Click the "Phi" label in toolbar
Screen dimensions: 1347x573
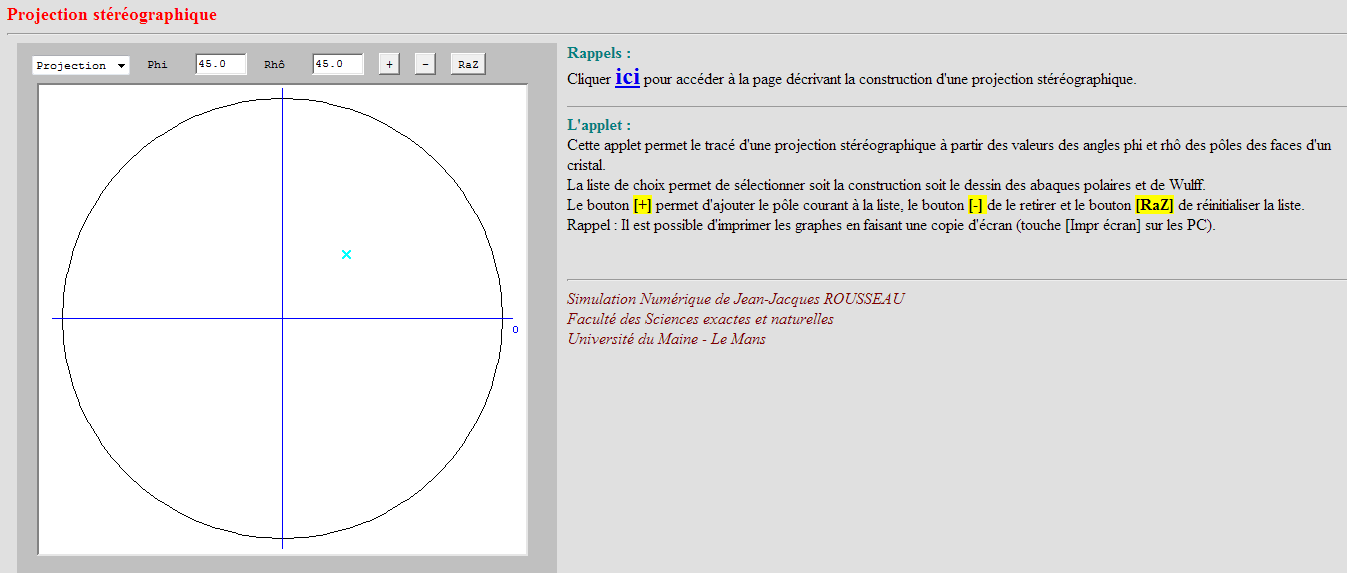tap(157, 65)
